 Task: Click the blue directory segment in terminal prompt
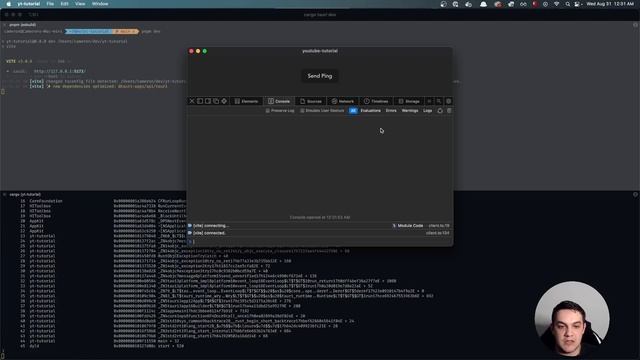(x=89, y=31)
